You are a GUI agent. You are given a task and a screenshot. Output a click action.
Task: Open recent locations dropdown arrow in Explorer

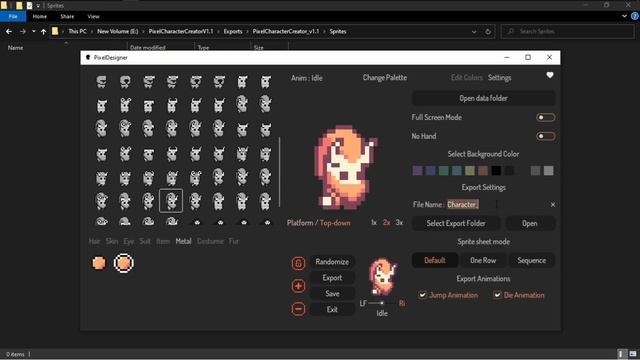(33, 31)
